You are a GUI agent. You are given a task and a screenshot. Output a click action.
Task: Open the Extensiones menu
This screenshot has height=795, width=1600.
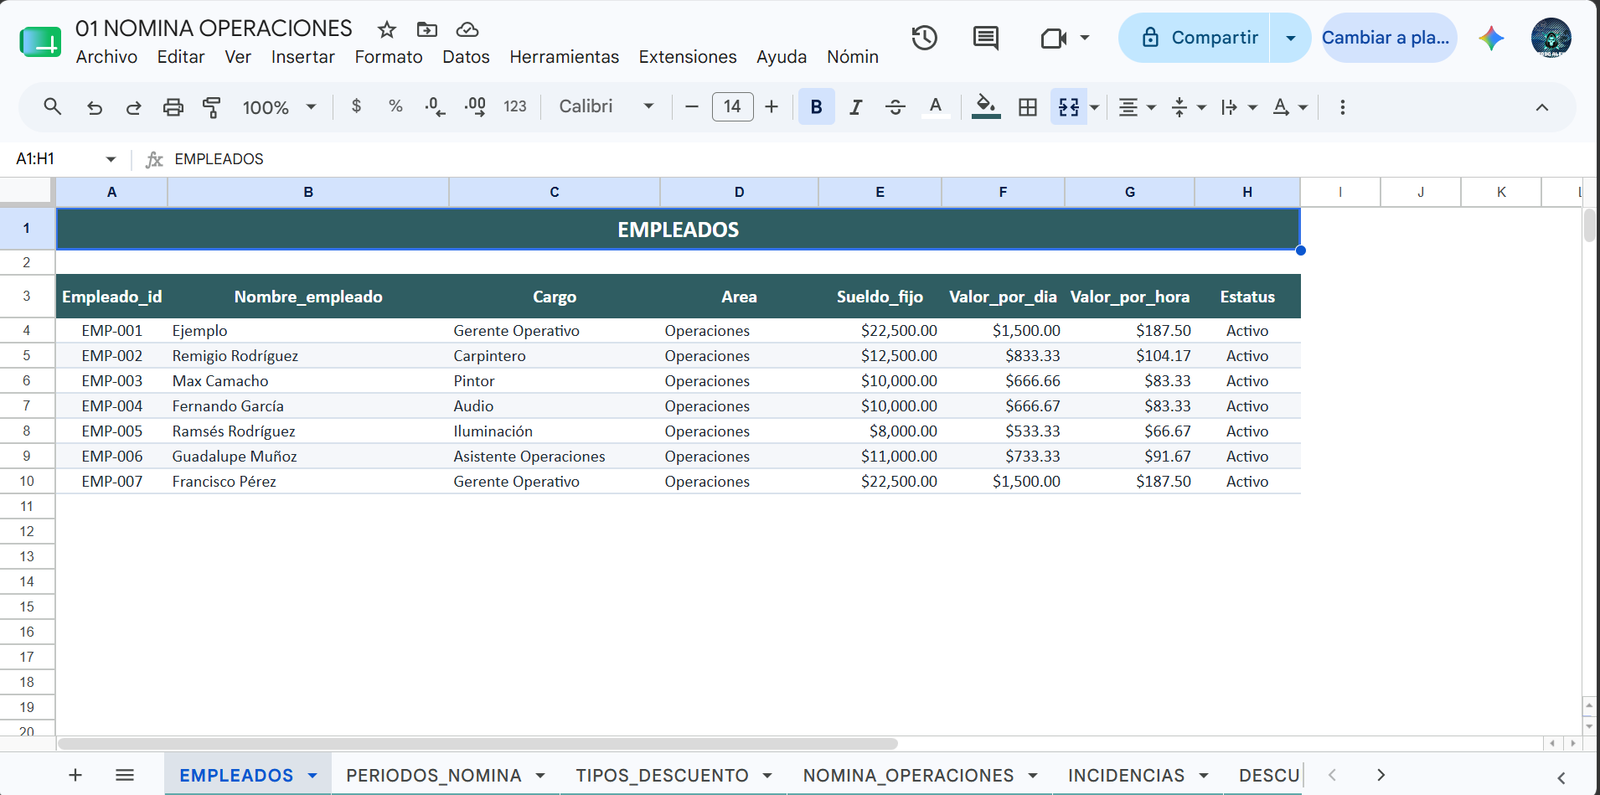coord(687,57)
